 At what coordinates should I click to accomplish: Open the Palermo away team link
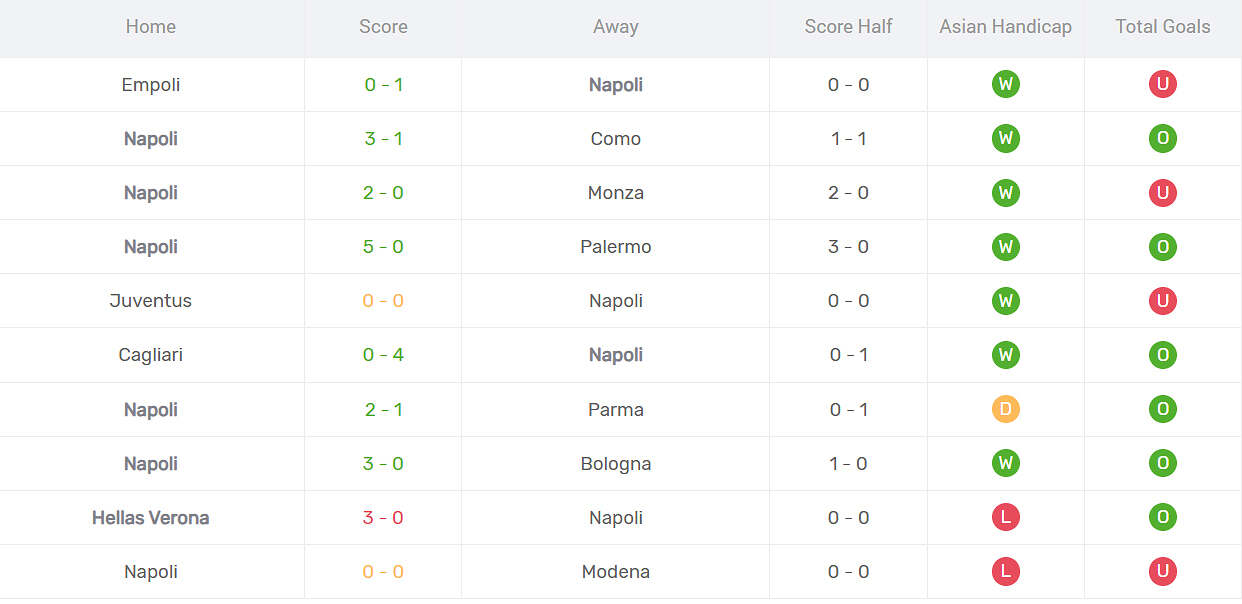pyautogui.click(x=616, y=247)
